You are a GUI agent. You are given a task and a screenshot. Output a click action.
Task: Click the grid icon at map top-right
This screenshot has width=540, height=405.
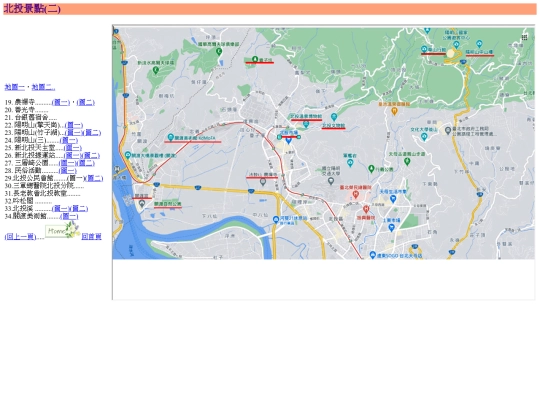525,37
